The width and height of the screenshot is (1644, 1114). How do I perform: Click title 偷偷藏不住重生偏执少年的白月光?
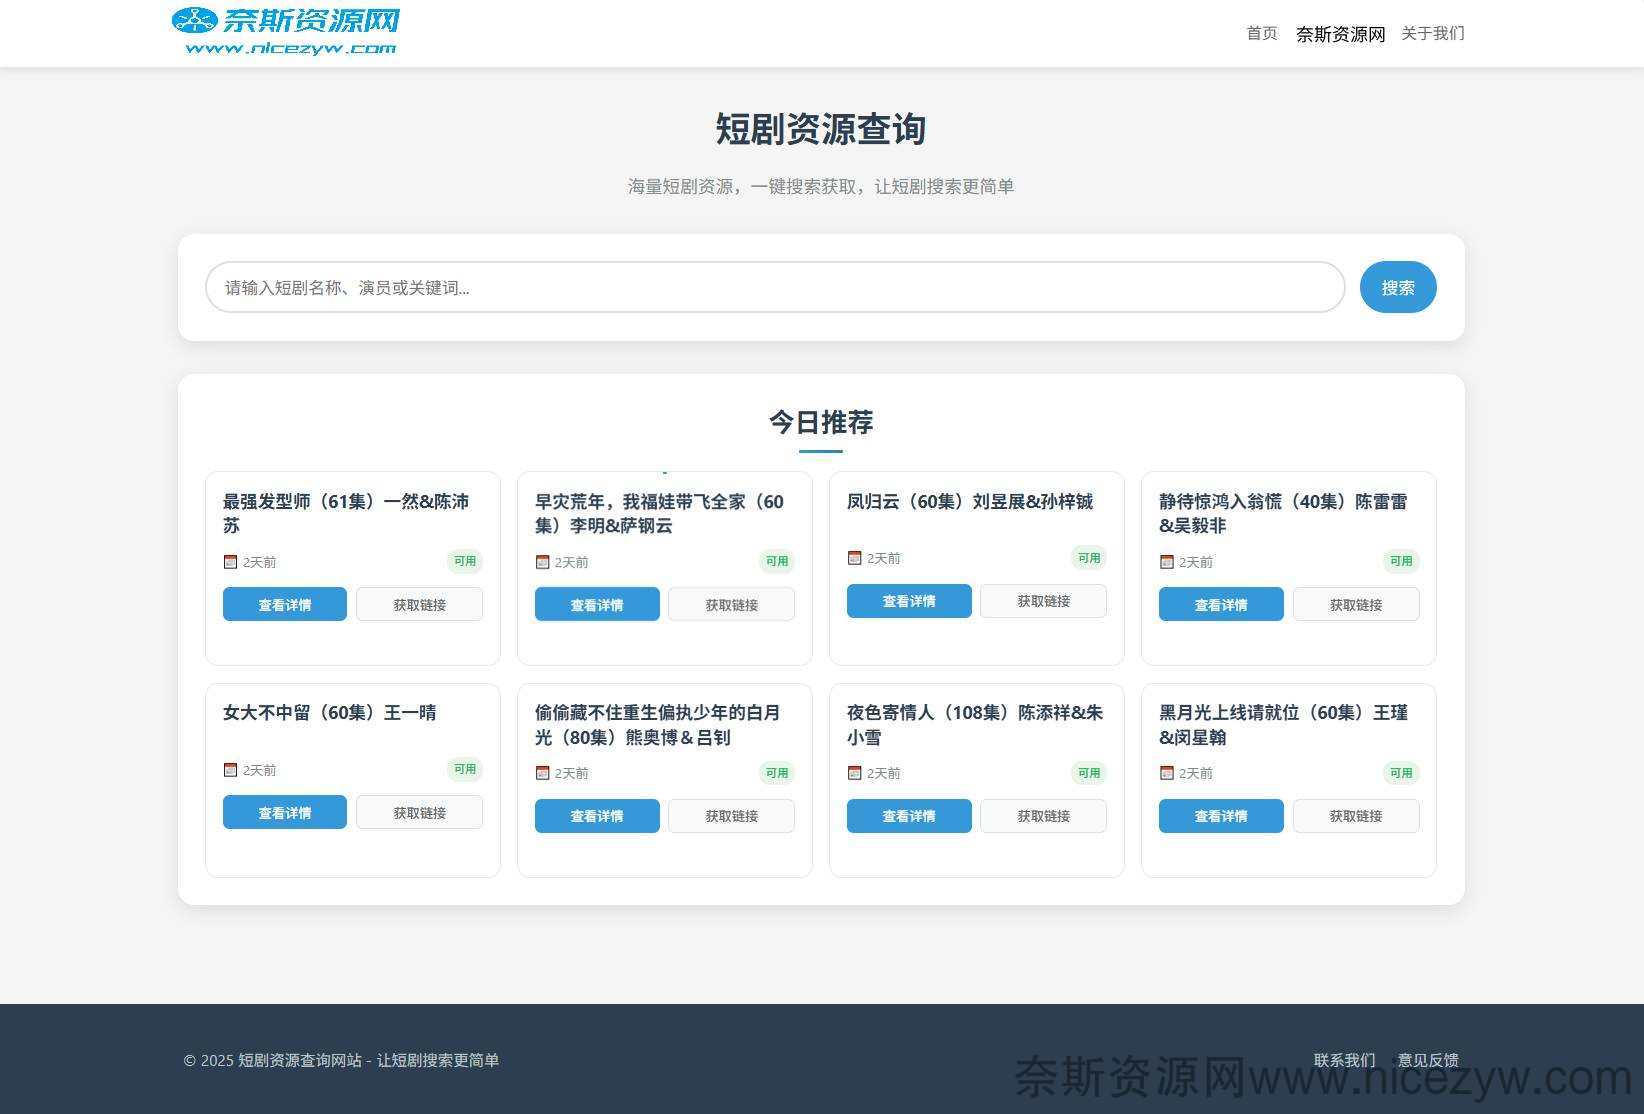(x=657, y=724)
